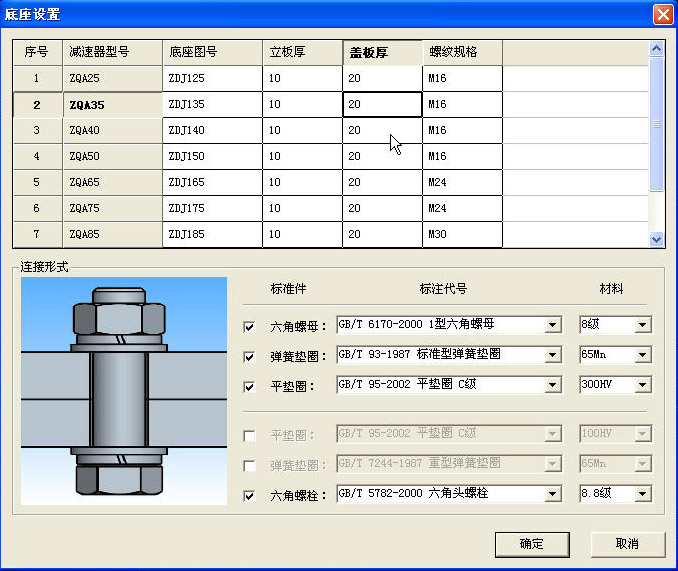Click the bolt connection preview image

click(124, 391)
